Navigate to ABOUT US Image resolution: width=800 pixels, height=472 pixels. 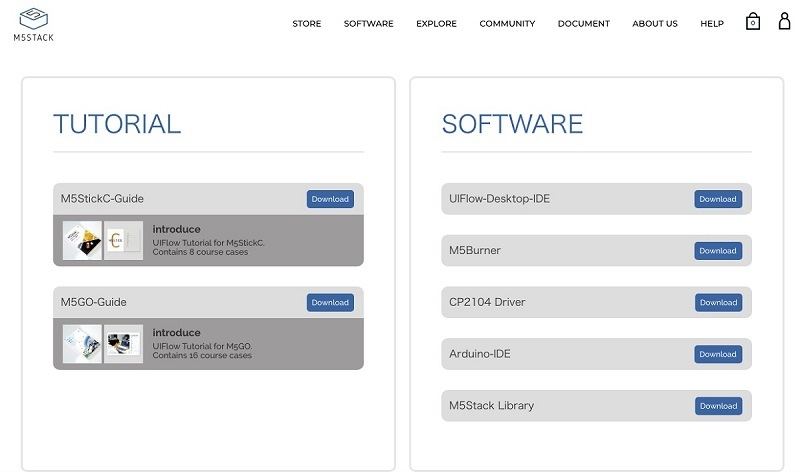click(654, 24)
